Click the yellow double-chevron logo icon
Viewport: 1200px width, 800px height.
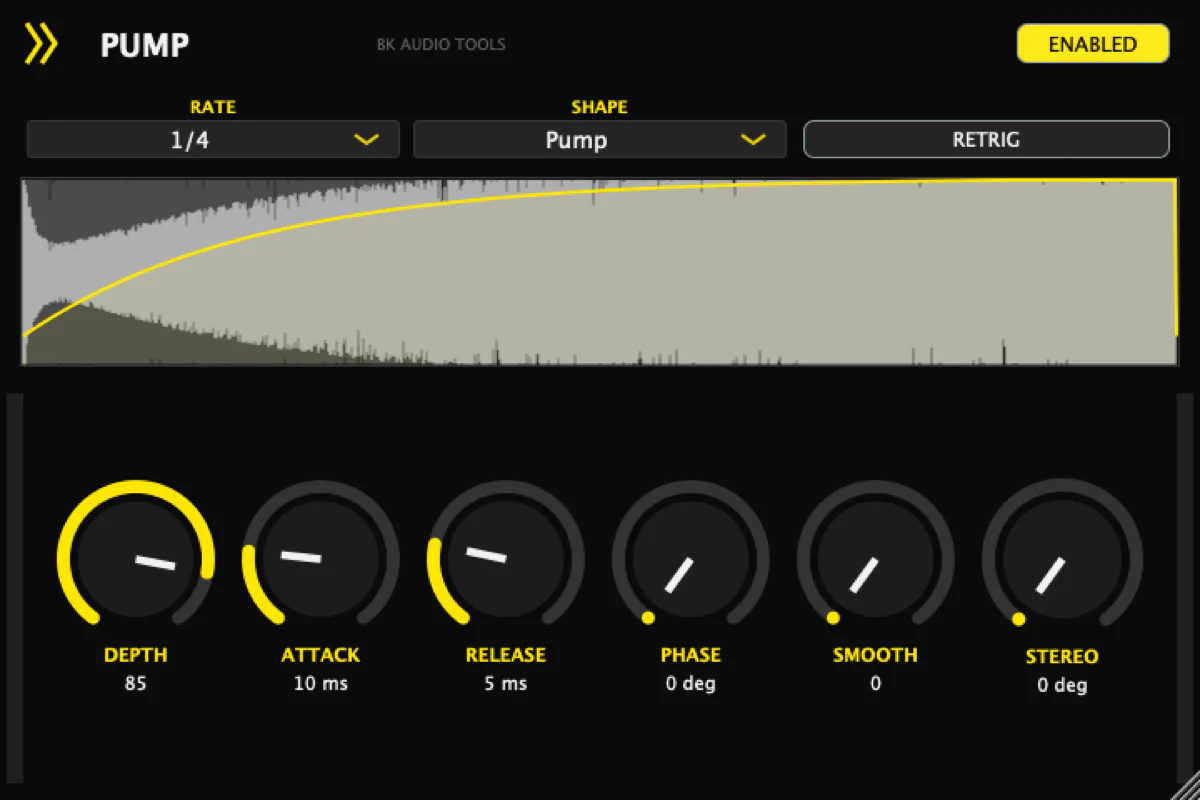click(41, 44)
